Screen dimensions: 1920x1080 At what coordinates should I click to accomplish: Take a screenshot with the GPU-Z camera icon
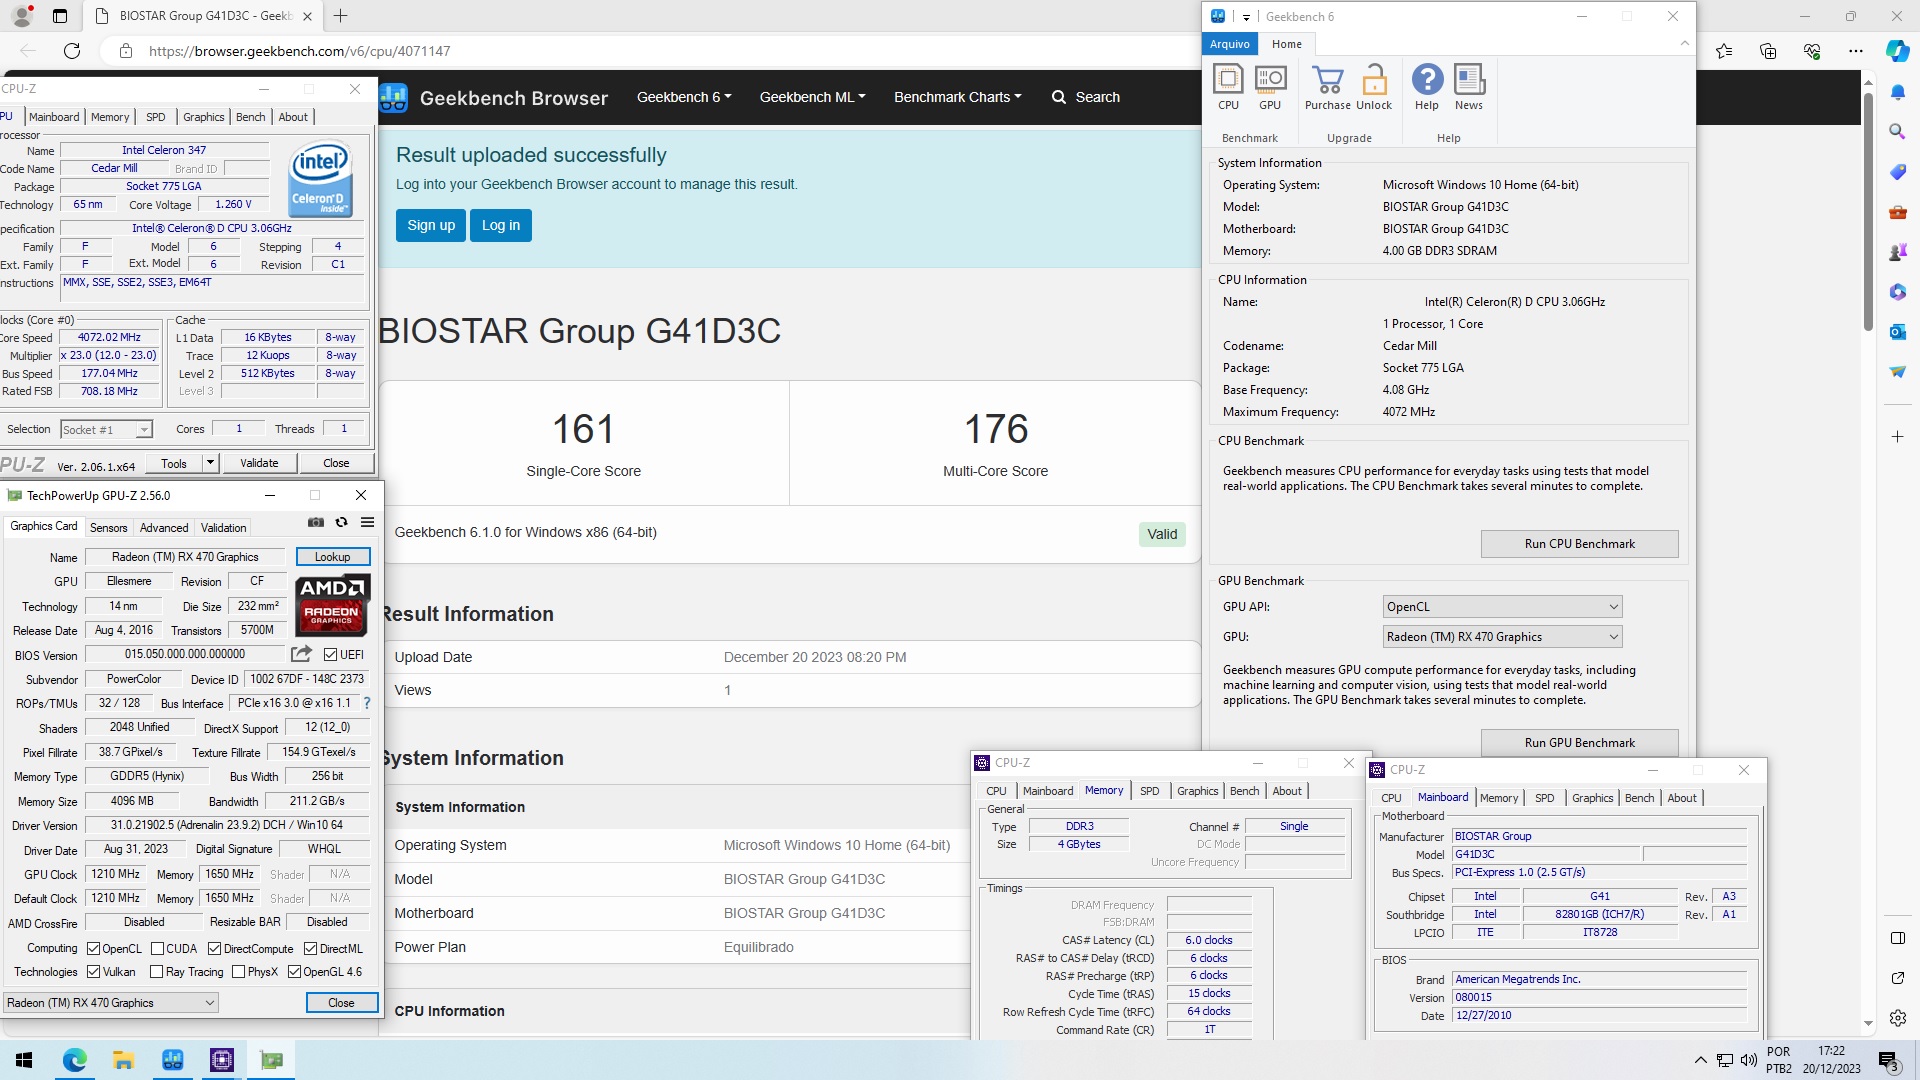tap(316, 522)
